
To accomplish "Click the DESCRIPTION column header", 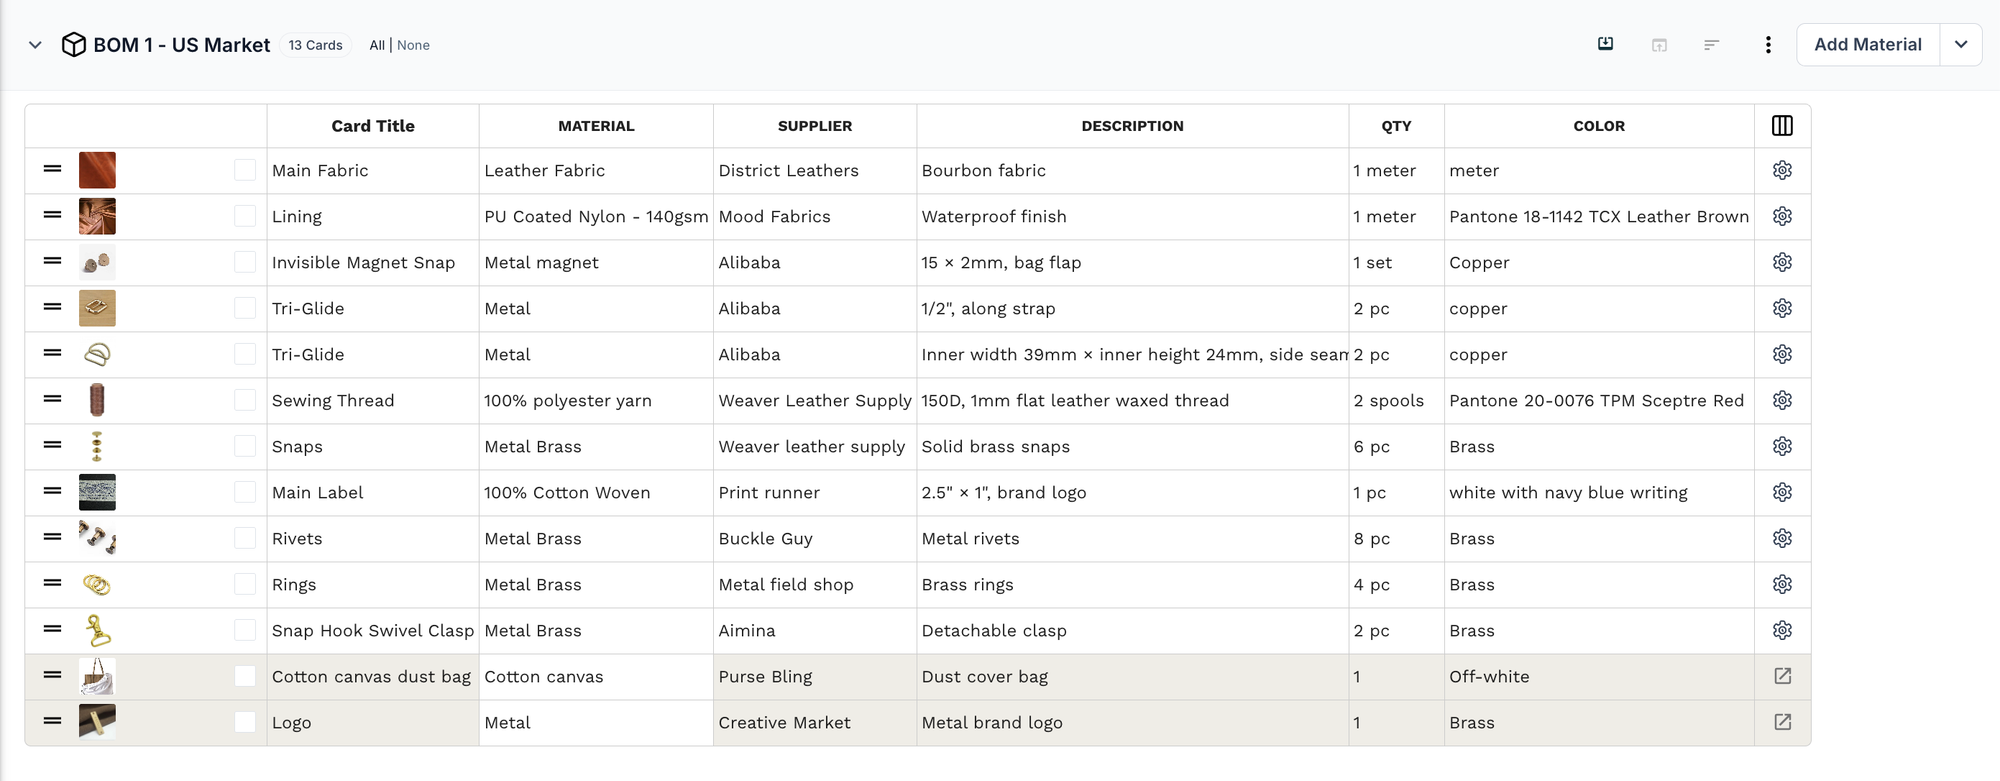I will [1132, 126].
